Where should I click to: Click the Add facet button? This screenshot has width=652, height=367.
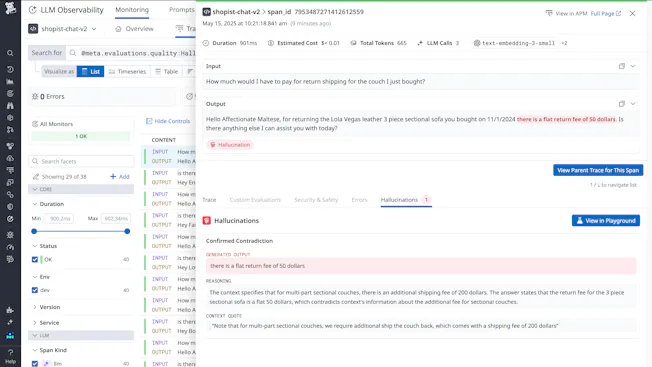(120, 177)
